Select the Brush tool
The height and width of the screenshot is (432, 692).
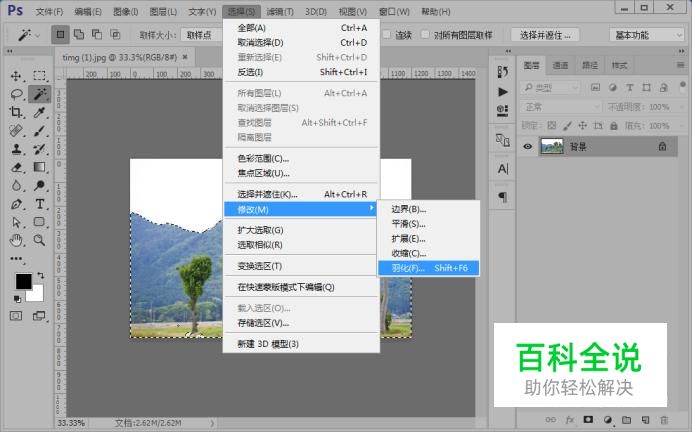[39, 131]
